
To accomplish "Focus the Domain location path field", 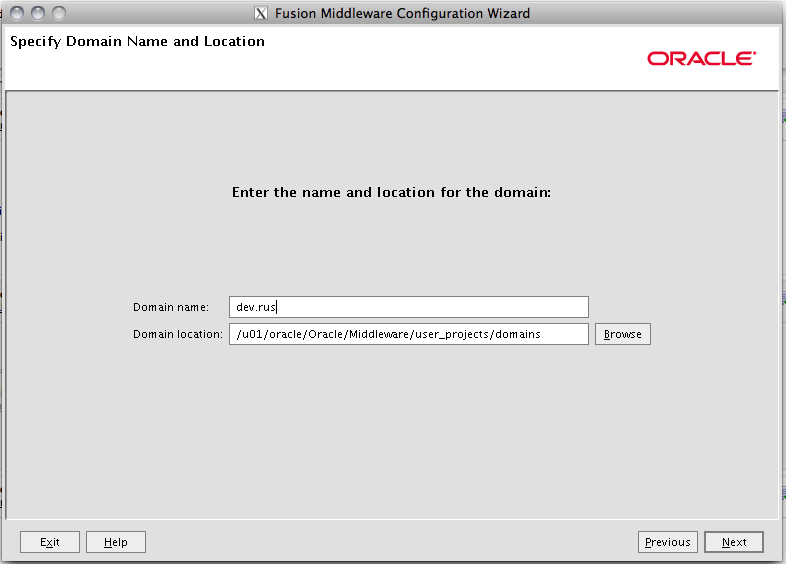I will [x=409, y=334].
